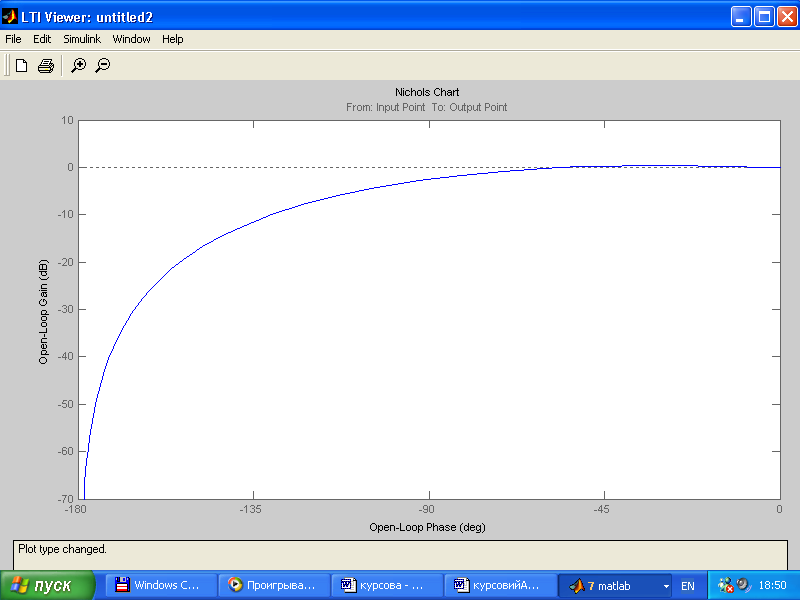The image size is (800, 600).
Task: Click the 'Plot type changed.' status text
Action: tap(62, 549)
